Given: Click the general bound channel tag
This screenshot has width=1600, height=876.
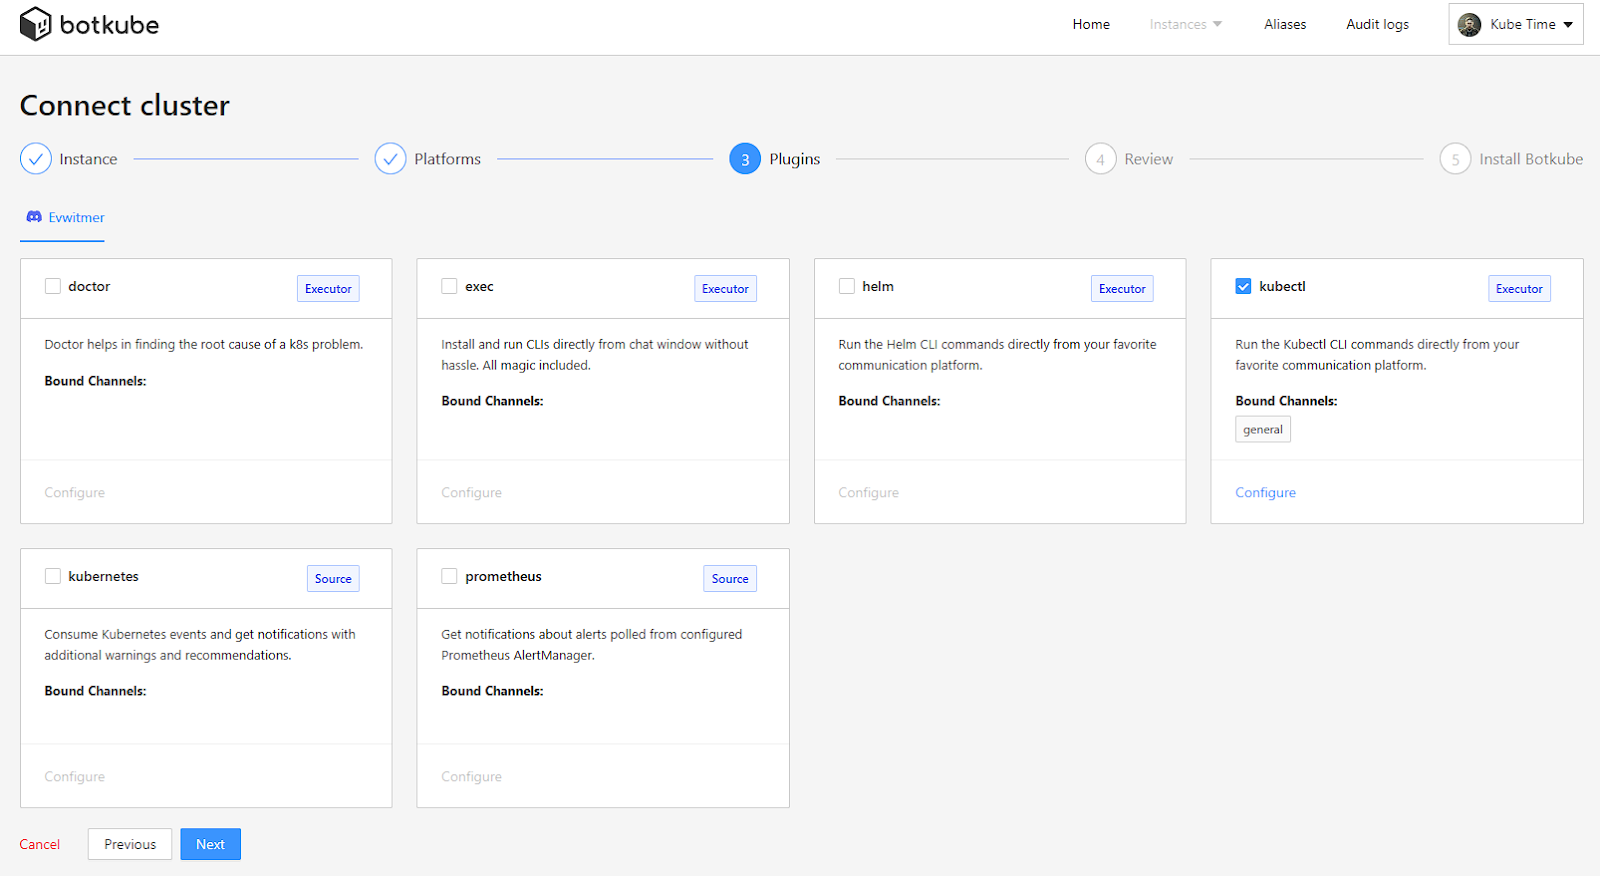Looking at the screenshot, I should [x=1263, y=430].
